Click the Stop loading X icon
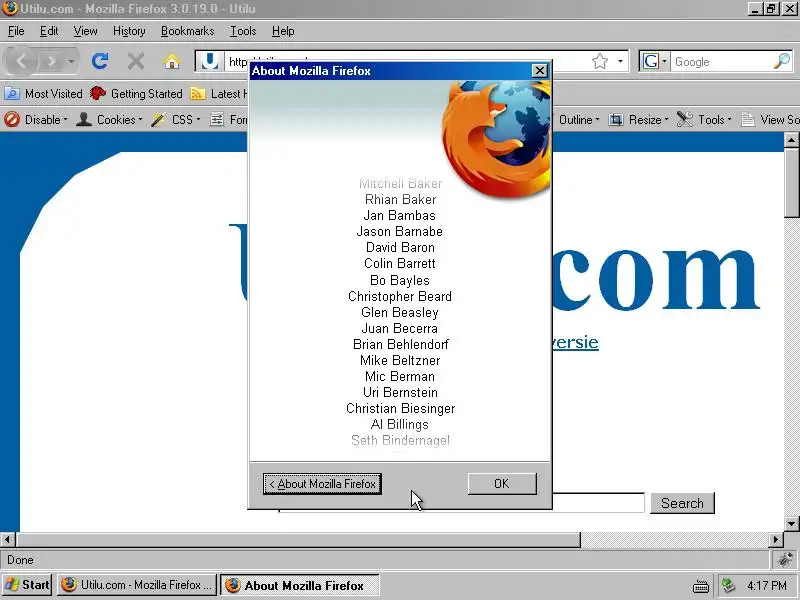The height and width of the screenshot is (600, 800). click(136, 62)
